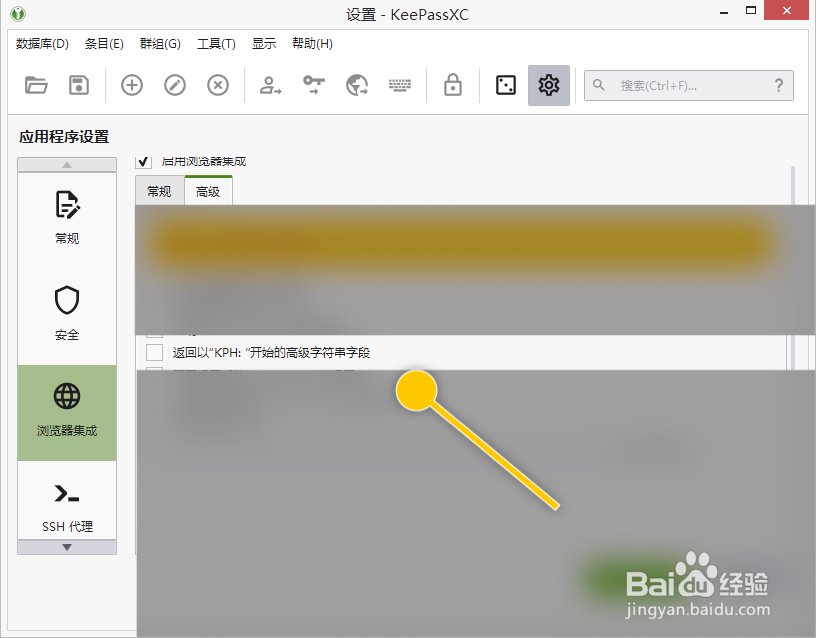Toggle the compact mode icon on the toolbar
The image size is (816, 638).
point(505,85)
